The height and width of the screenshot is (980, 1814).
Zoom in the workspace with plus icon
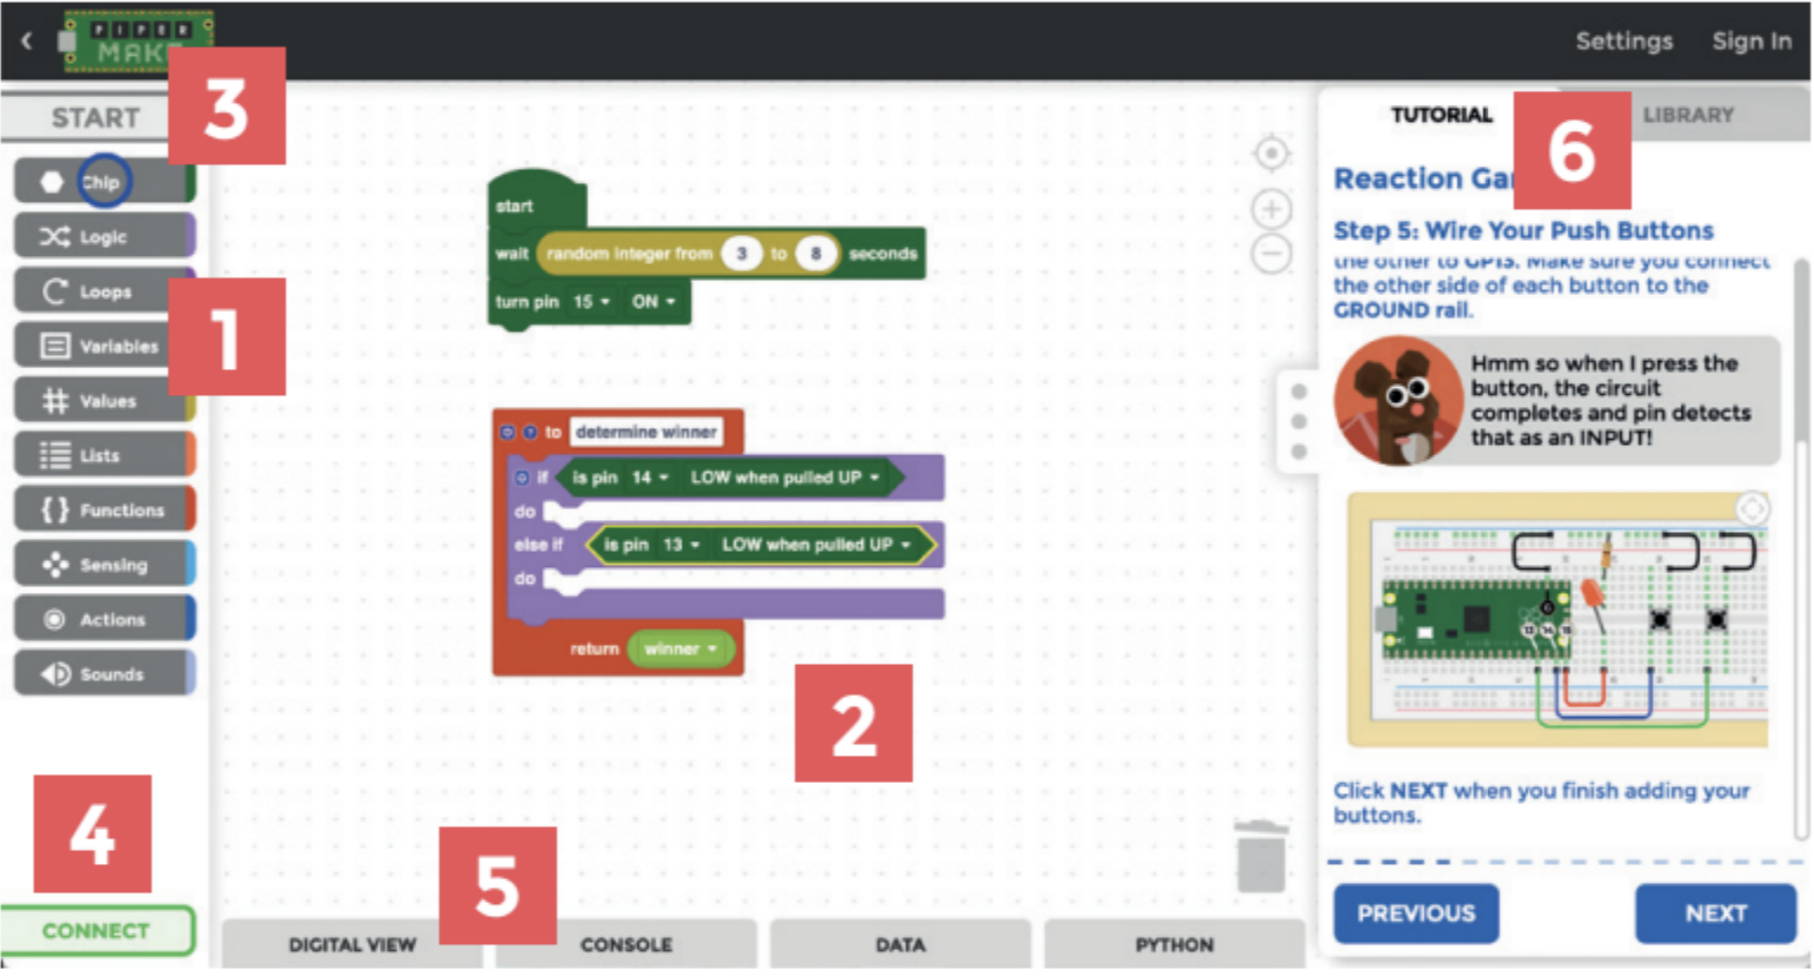[1271, 209]
